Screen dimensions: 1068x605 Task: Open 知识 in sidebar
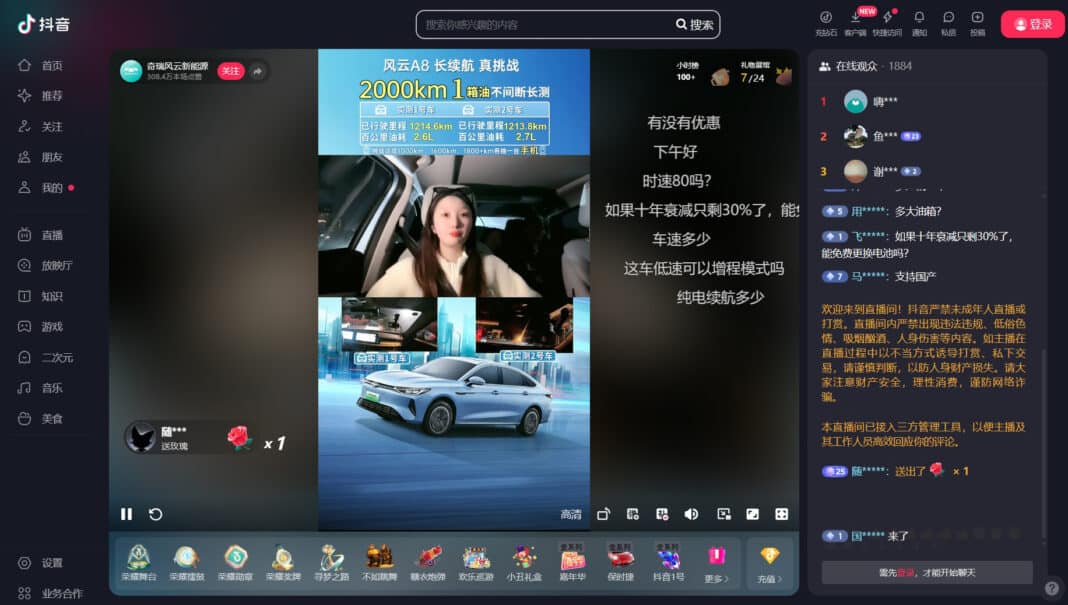click(x=41, y=296)
